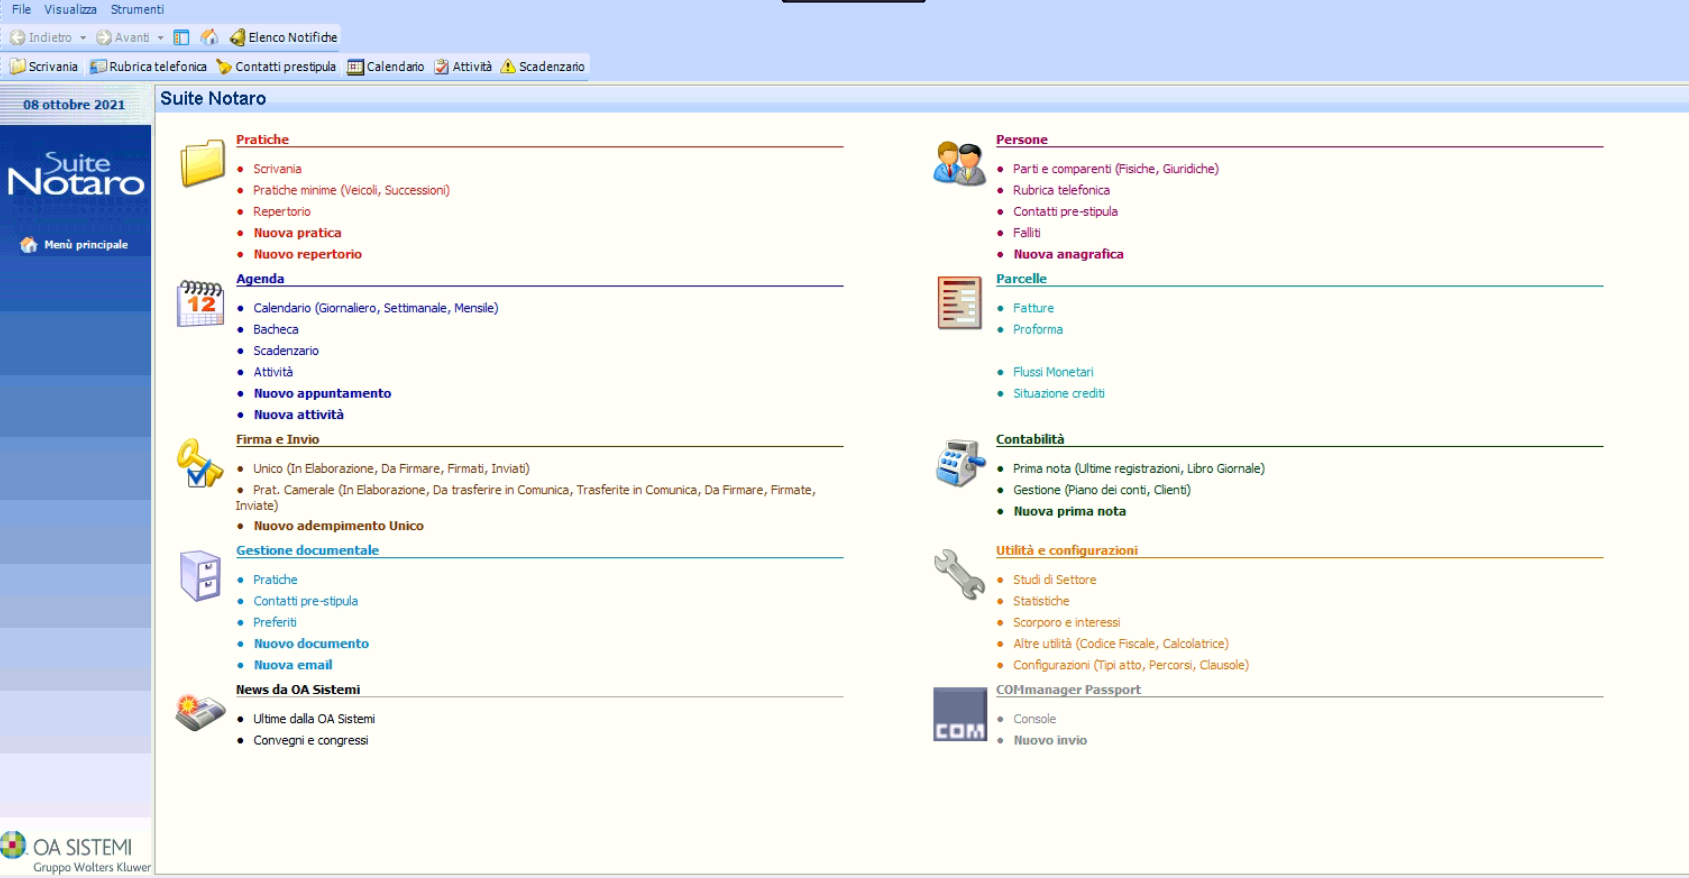The width and height of the screenshot is (1689, 878).
Task: Open Preferiti under Gestione documentale
Action: pyautogui.click(x=274, y=622)
